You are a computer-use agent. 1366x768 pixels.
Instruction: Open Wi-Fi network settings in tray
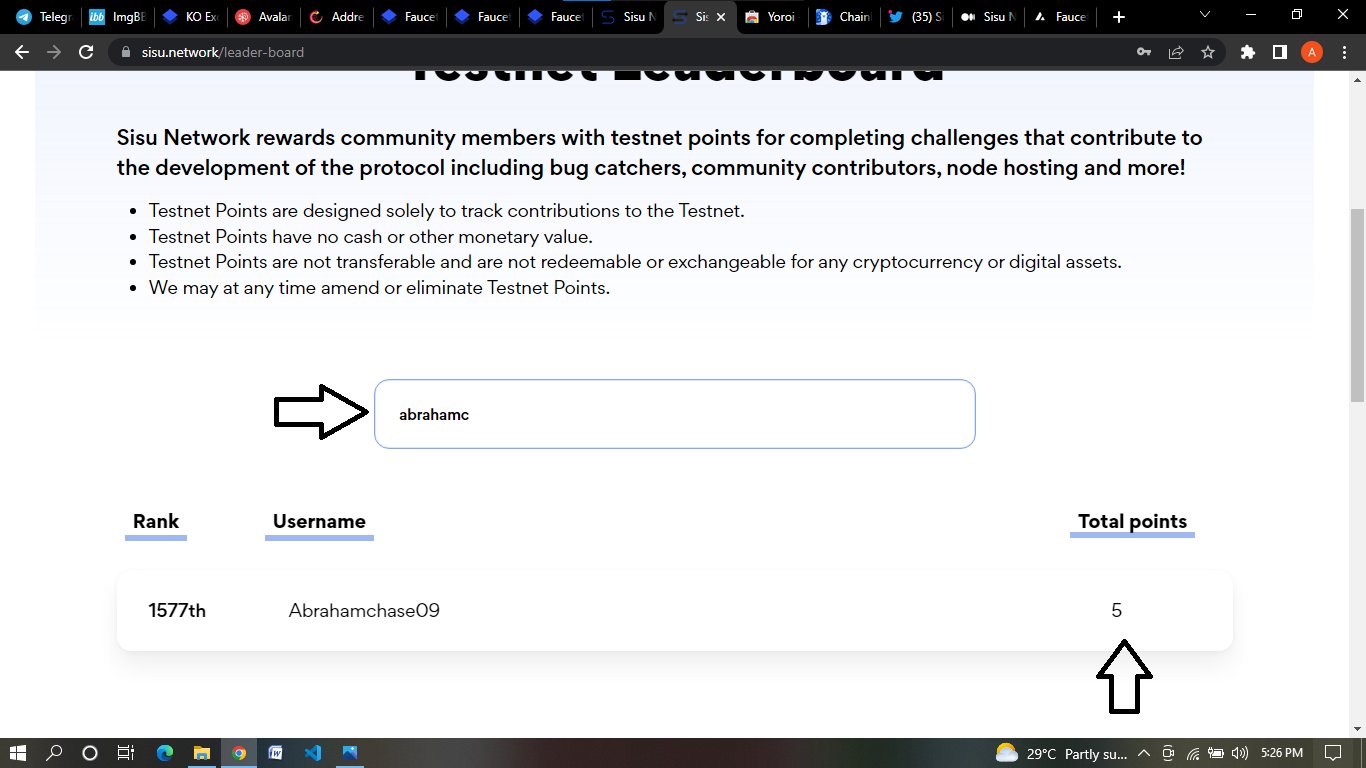click(1192, 753)
